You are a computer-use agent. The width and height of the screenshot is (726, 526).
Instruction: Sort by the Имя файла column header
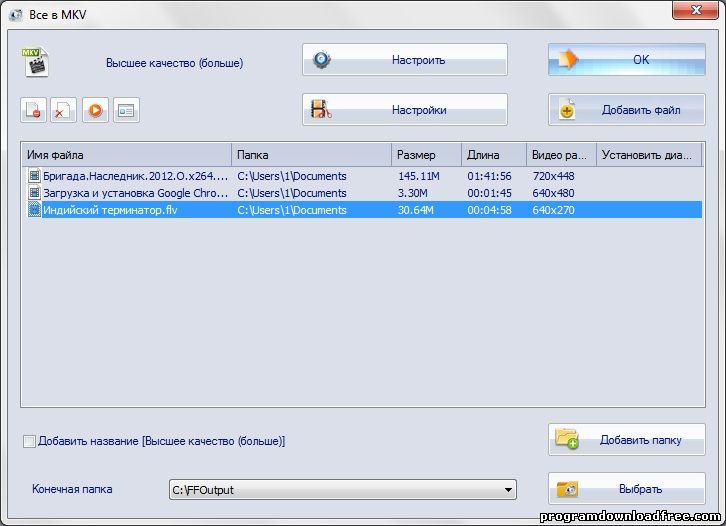(x=126, y=155)
